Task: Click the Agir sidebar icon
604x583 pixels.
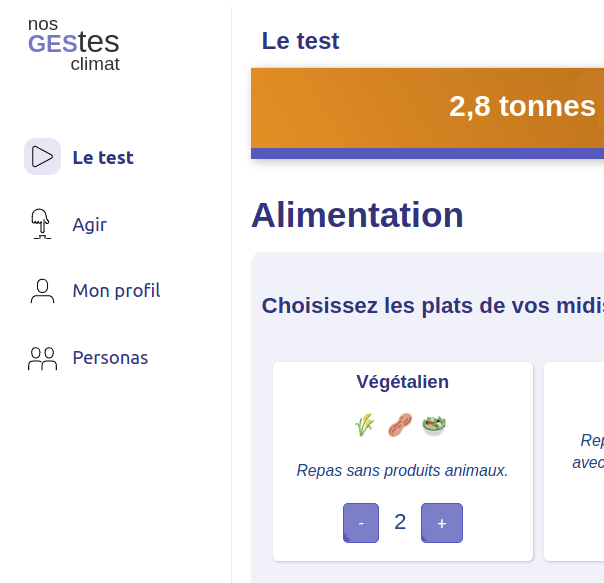Action: point(42,224)
